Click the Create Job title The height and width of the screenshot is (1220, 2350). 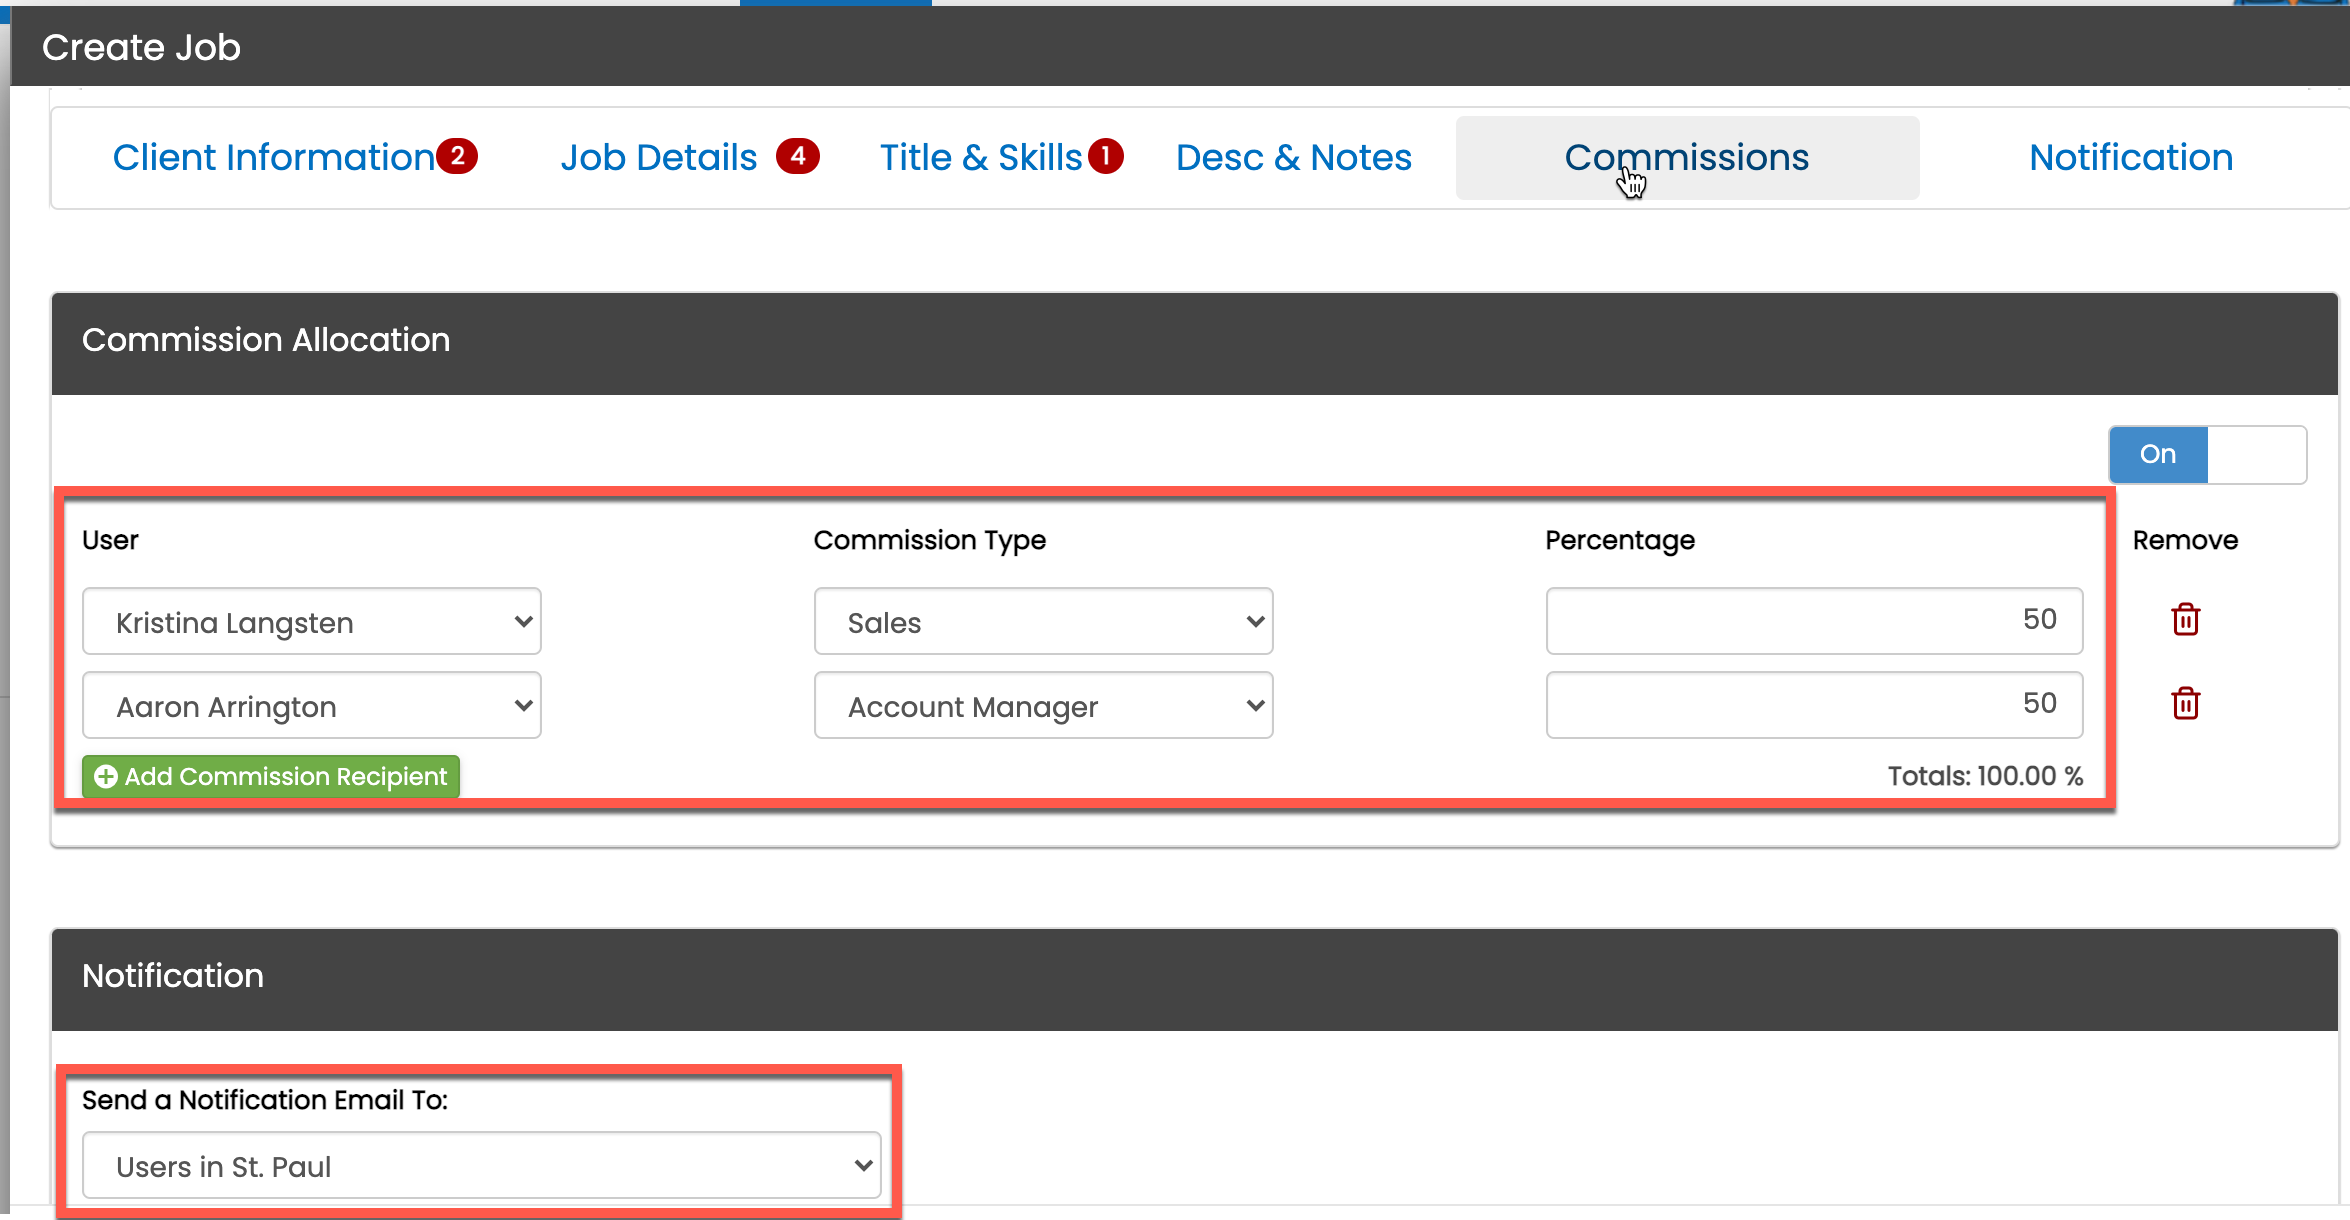[141, 47]
